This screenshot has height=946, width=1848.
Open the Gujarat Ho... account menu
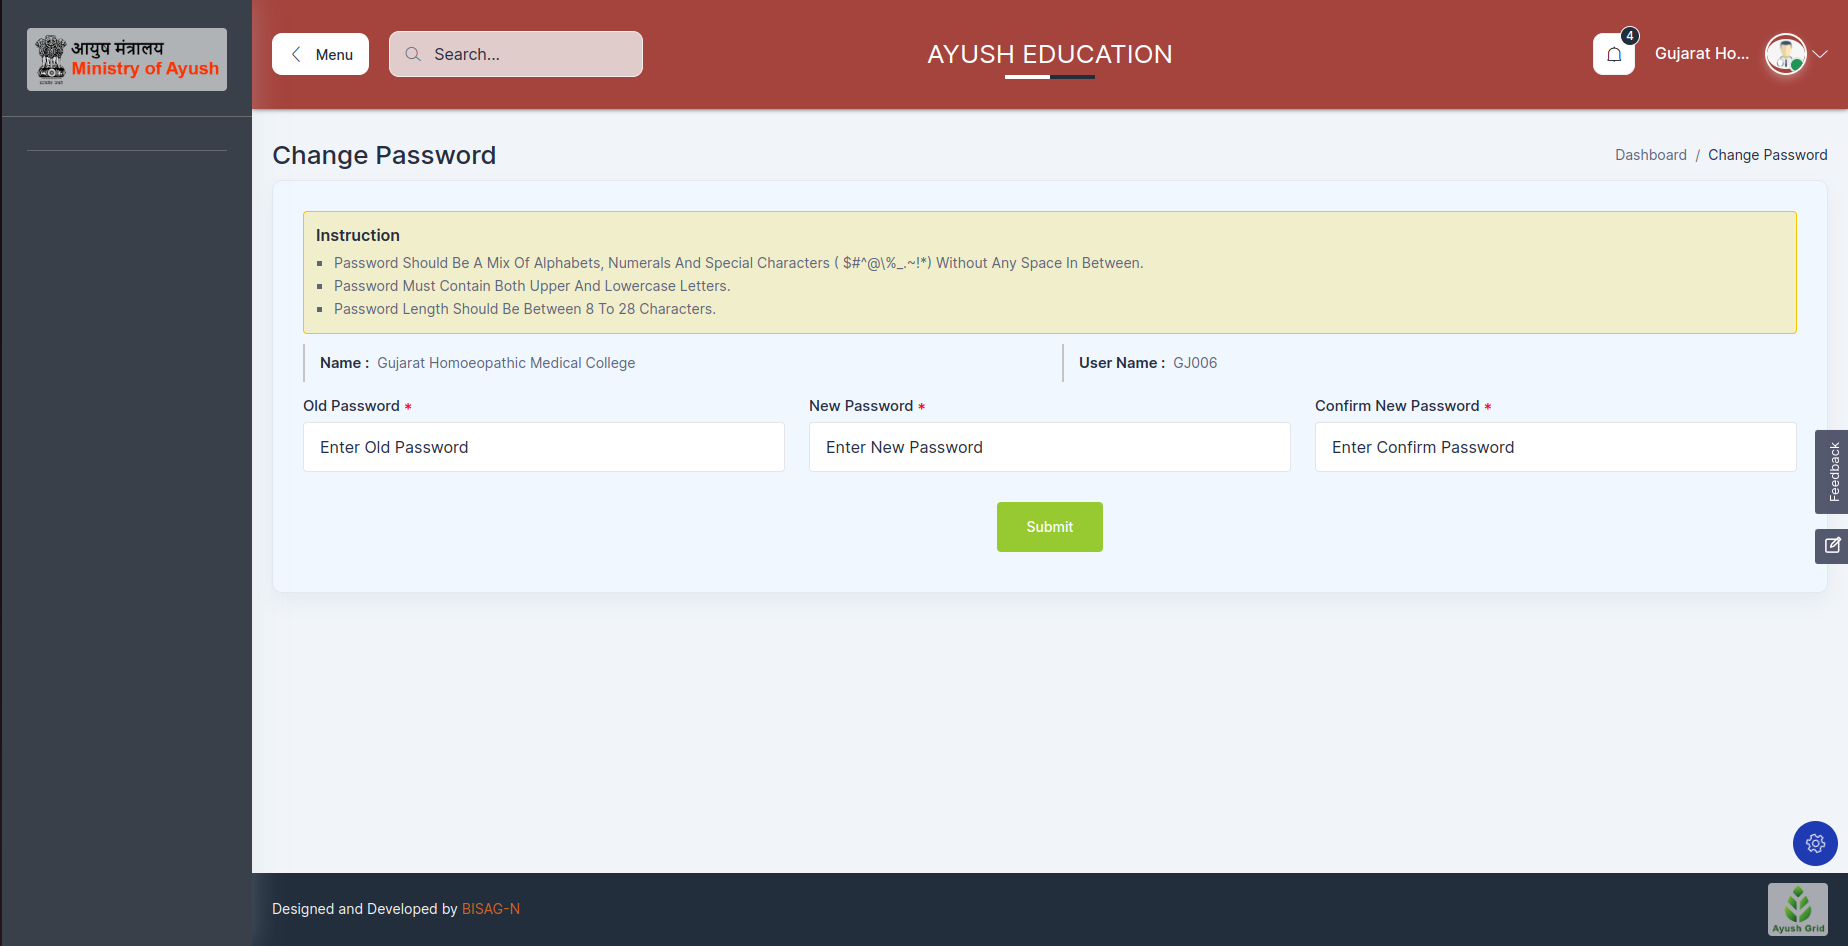(x=1701, y=54)
